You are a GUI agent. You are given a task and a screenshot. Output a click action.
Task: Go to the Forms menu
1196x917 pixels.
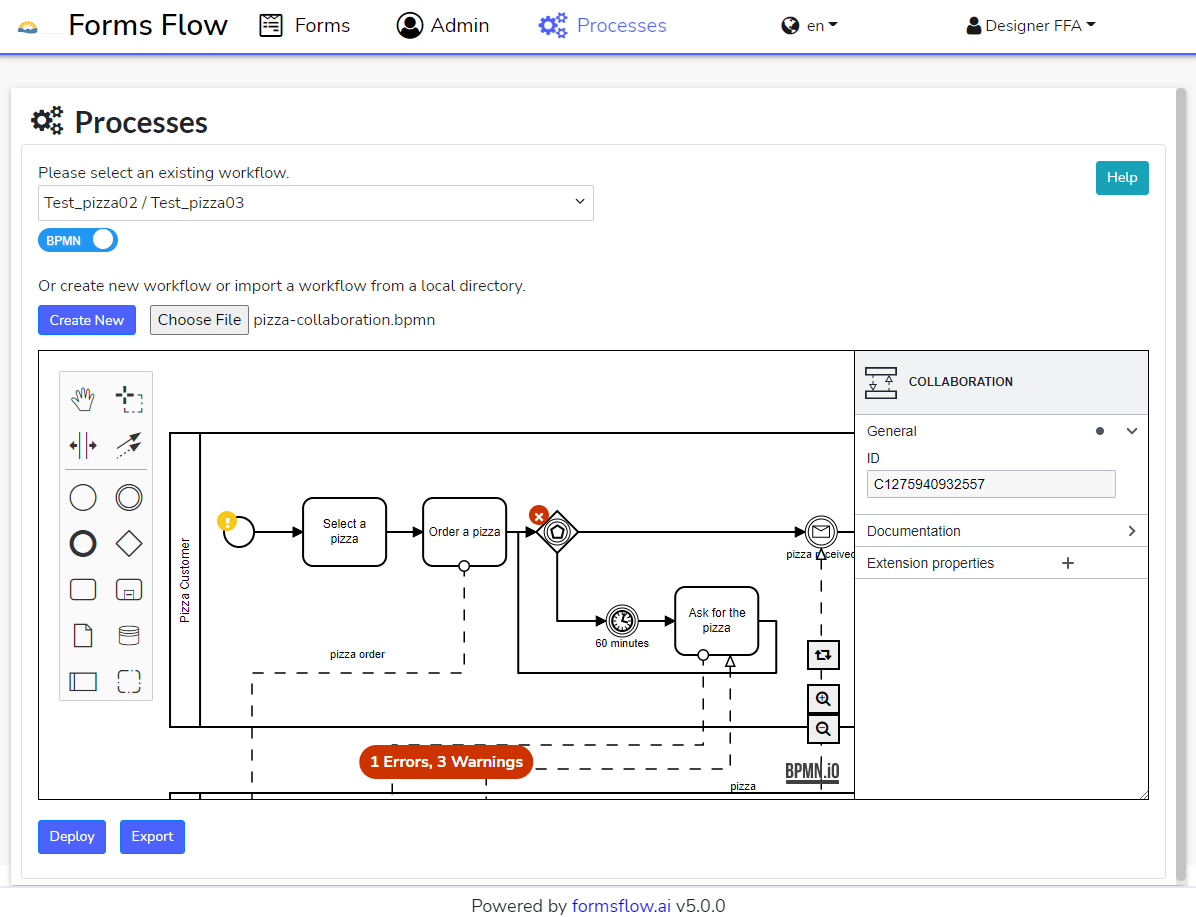click(x=305, y=26)
